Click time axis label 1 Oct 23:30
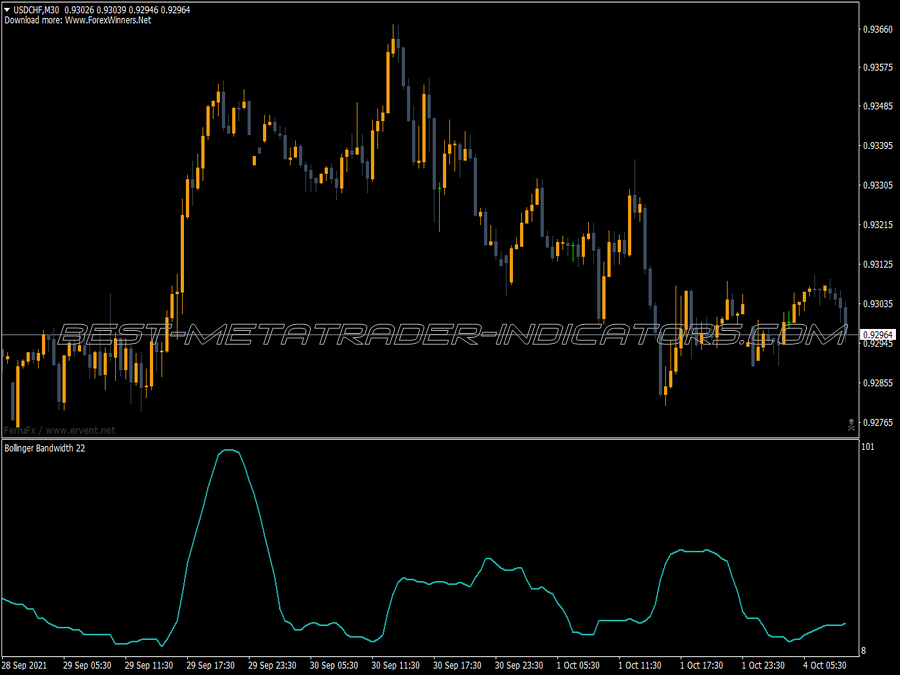This screenshot has width=900, height=675. [763, 665]
